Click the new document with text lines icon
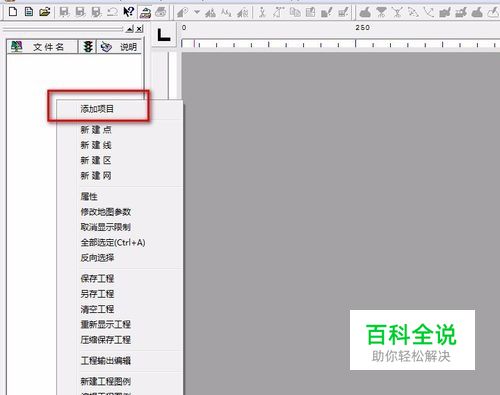The image size is (500, 395). 29,12
